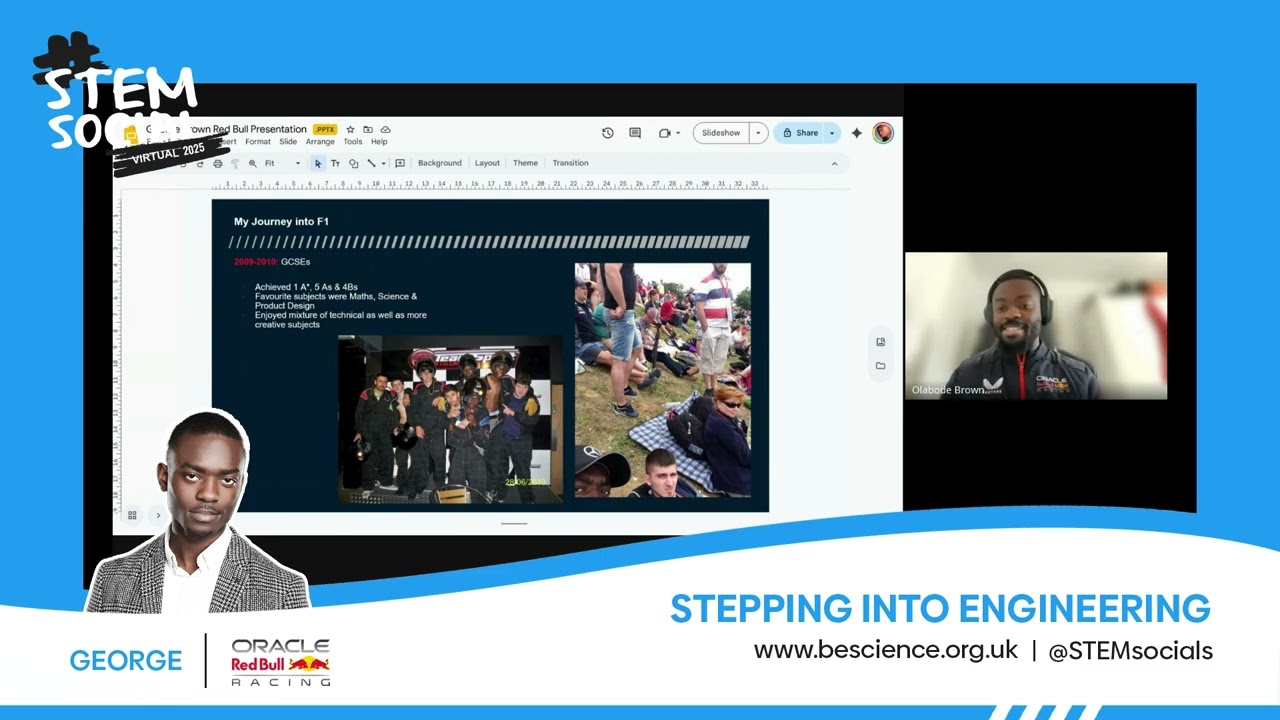Click the speaker notes handle below slide
1280x720 pixels.
click(x=514, y=523)
